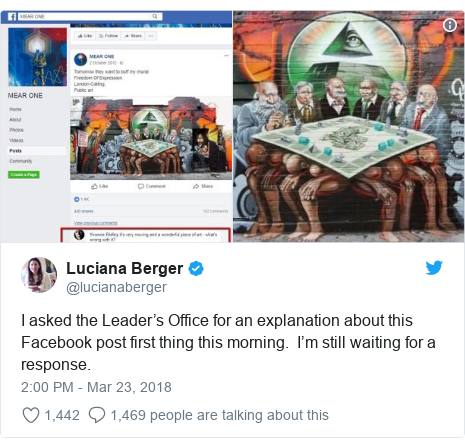This screenshot has height=448, width=465.
Task: Click the 1,442 likes count
Action: (x=62, y=416)
